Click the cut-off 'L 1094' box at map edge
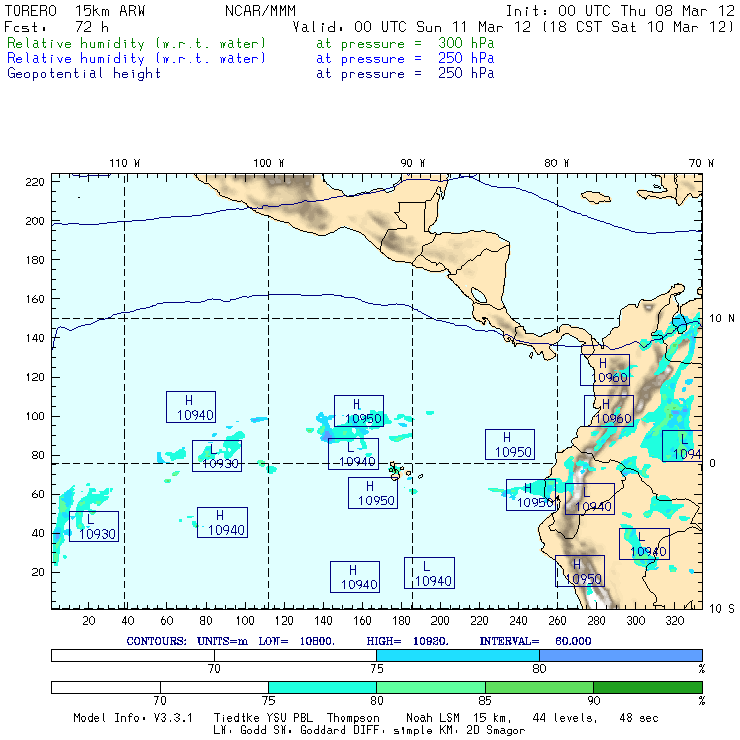Screen dimensions: 740x740 pyautogui.click(x=682, y=446)
